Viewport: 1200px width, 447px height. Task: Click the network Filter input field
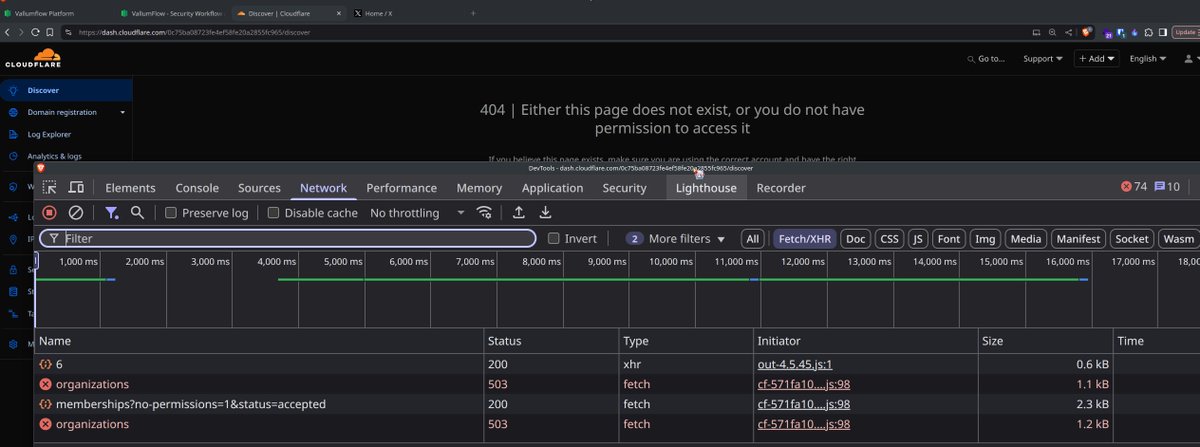pos(288,239)
